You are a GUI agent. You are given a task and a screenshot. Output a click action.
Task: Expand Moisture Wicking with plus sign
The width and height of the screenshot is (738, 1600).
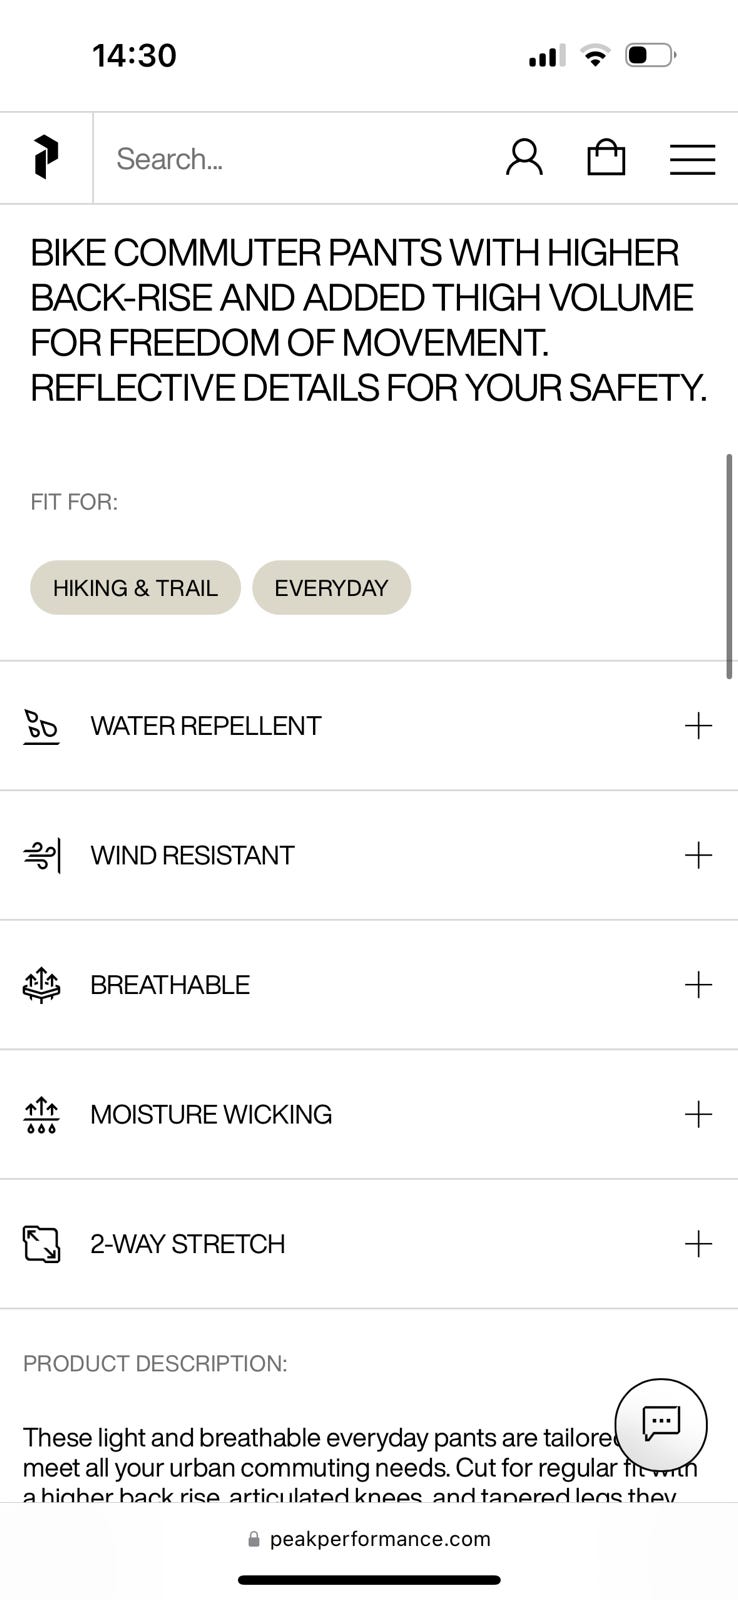click(x=698, y=1114)
